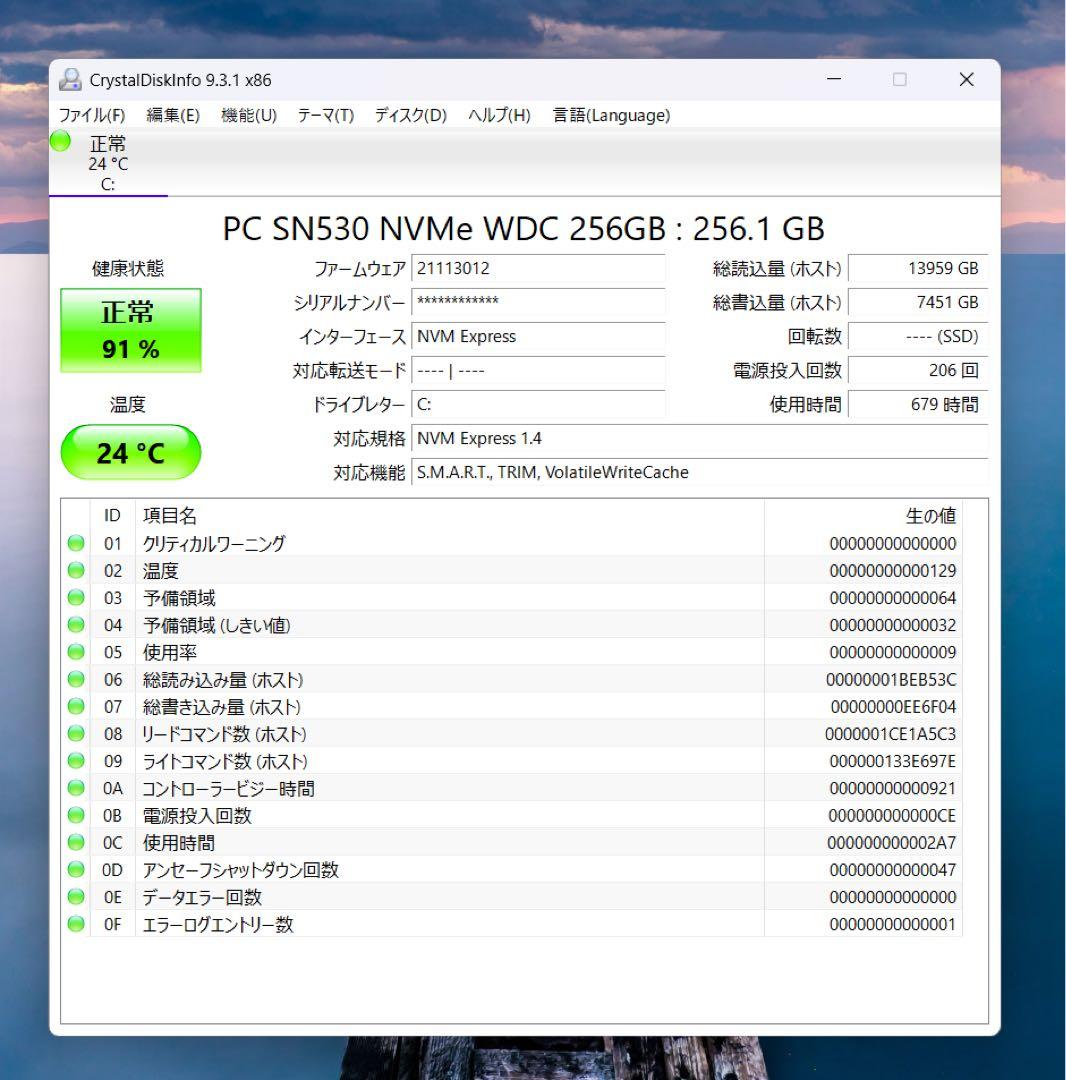The width and height of the screenshot is (1066, 1080).
Task: Click the green indicator next to 温度 row
Action: [x=75, y=570]
